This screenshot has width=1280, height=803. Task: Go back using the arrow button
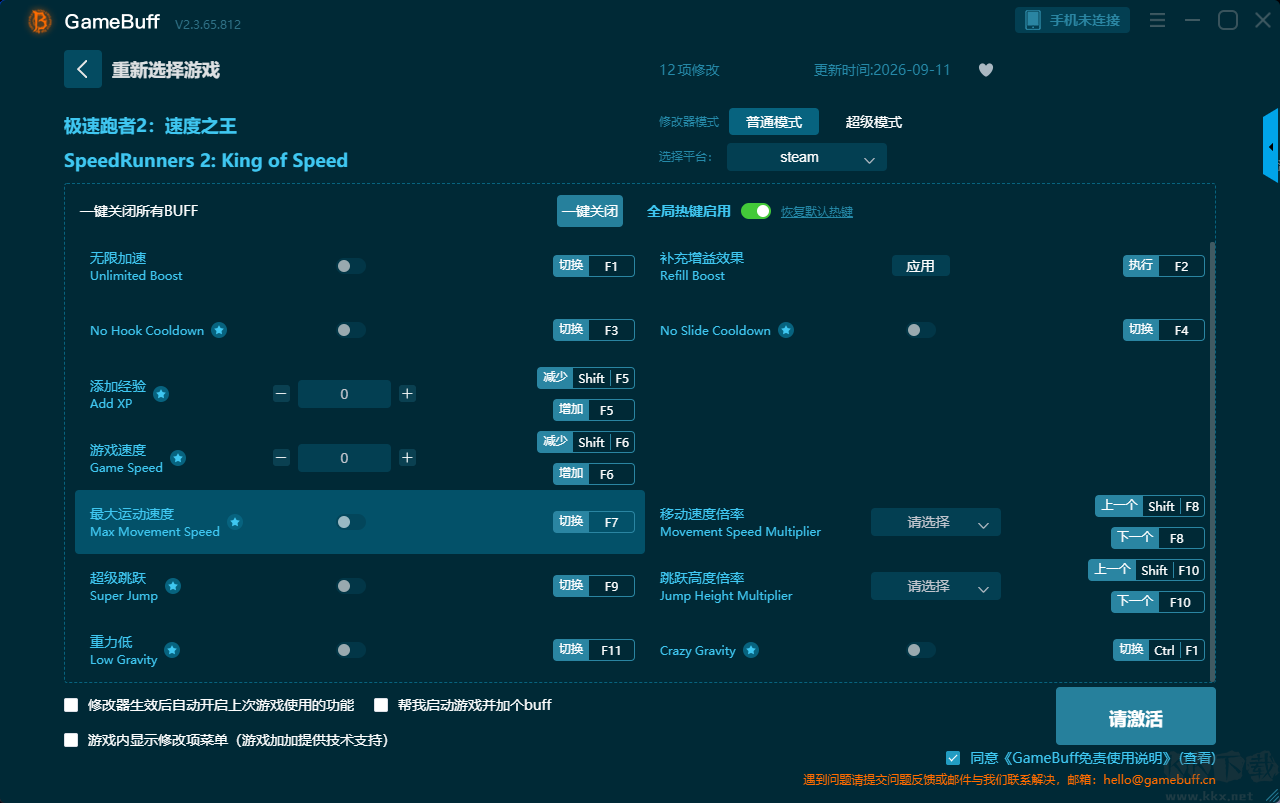tap(83, 69)
